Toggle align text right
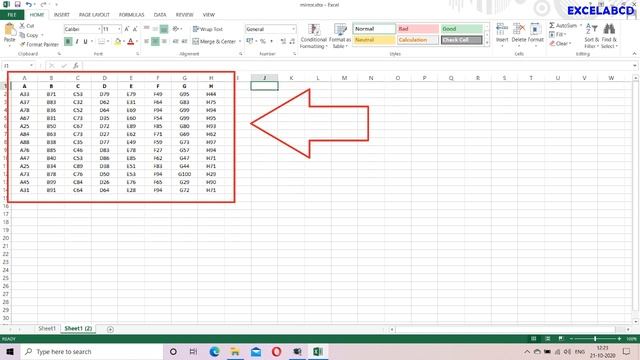This screenshot has height=360, width=640. (x=164, y=41)
